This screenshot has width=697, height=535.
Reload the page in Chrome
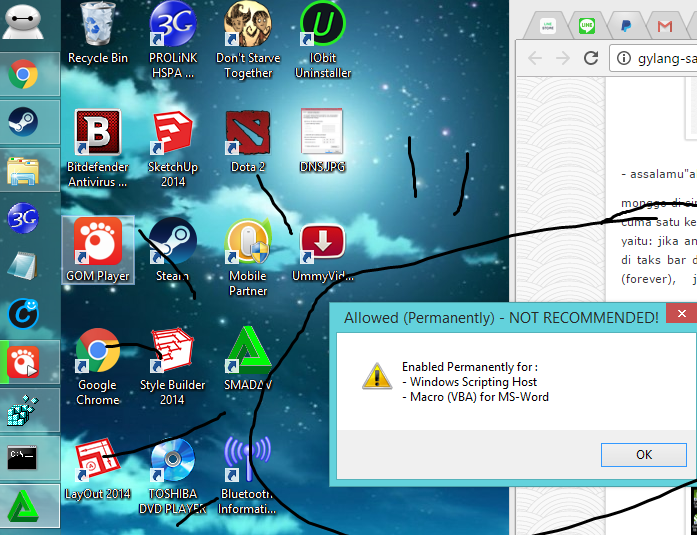[591, 58]
